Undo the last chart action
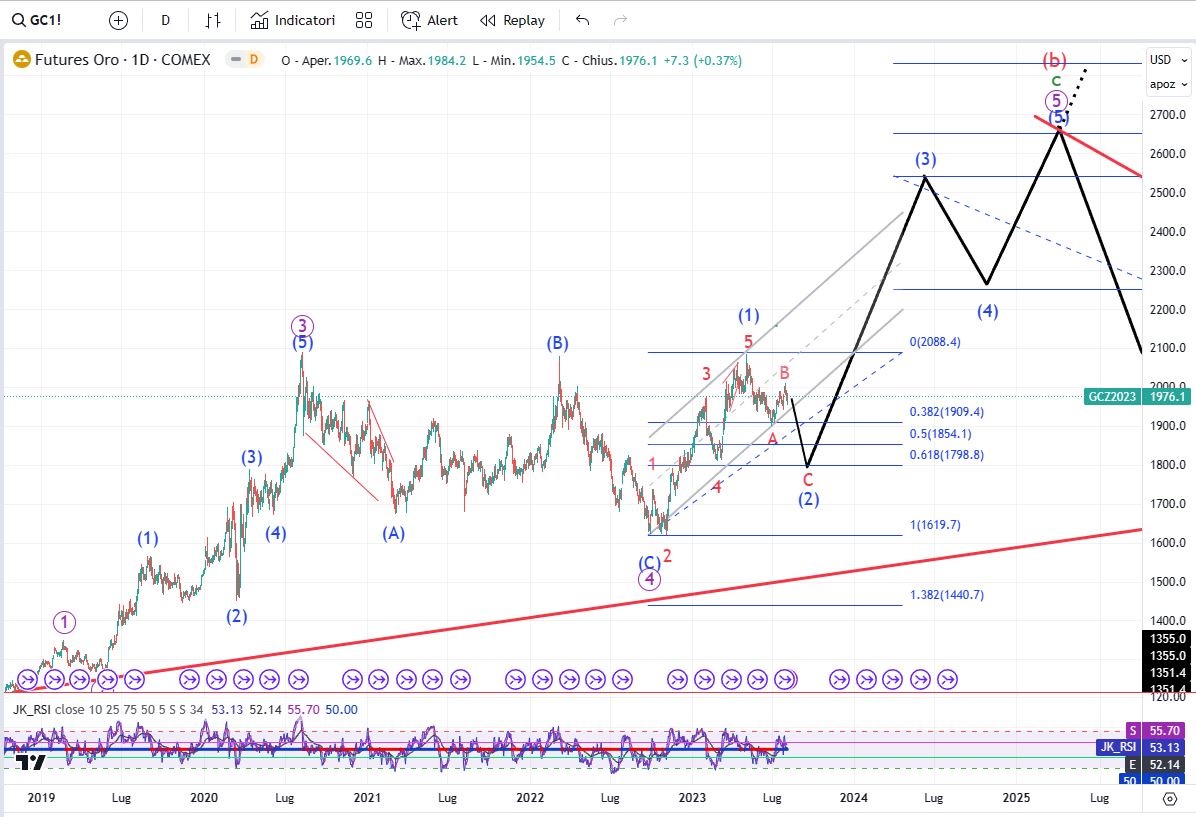1196x817 pixels. tap(583, 21)
